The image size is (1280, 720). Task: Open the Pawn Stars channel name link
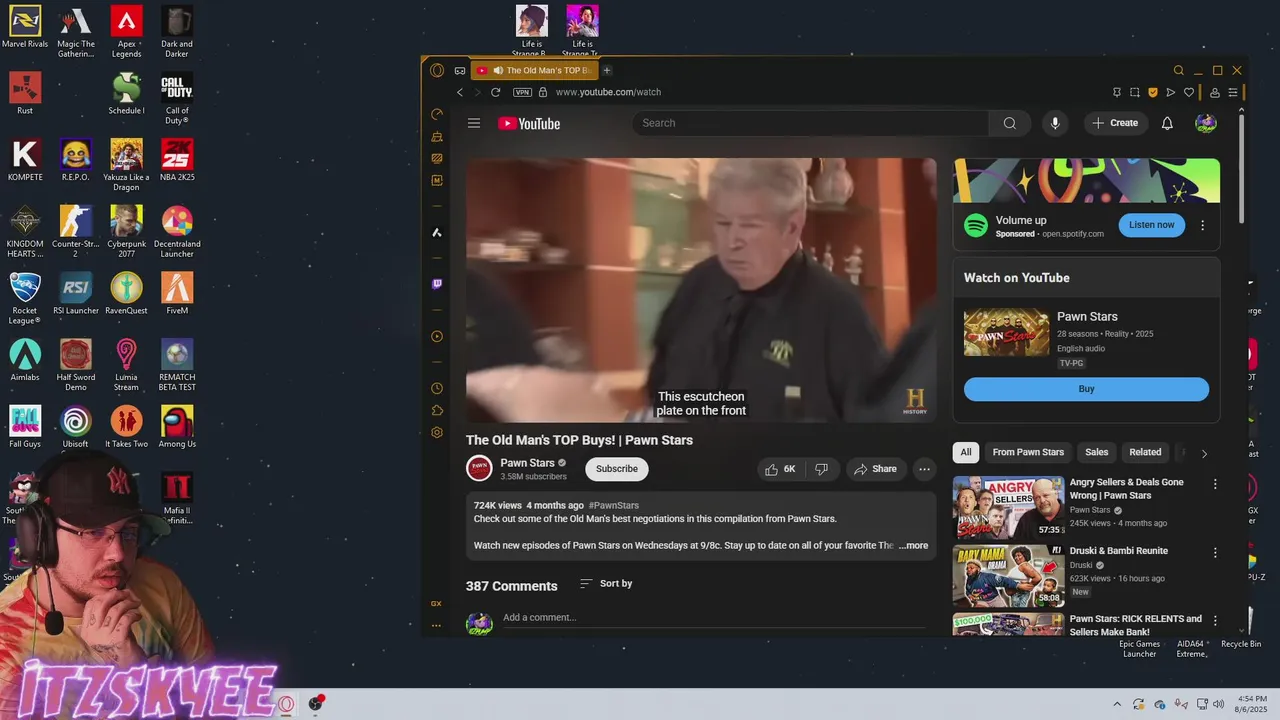click(x=527, y=463)
